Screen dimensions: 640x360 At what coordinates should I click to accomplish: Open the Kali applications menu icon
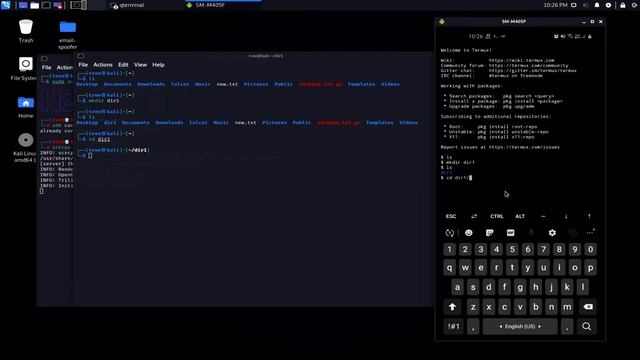6,5
